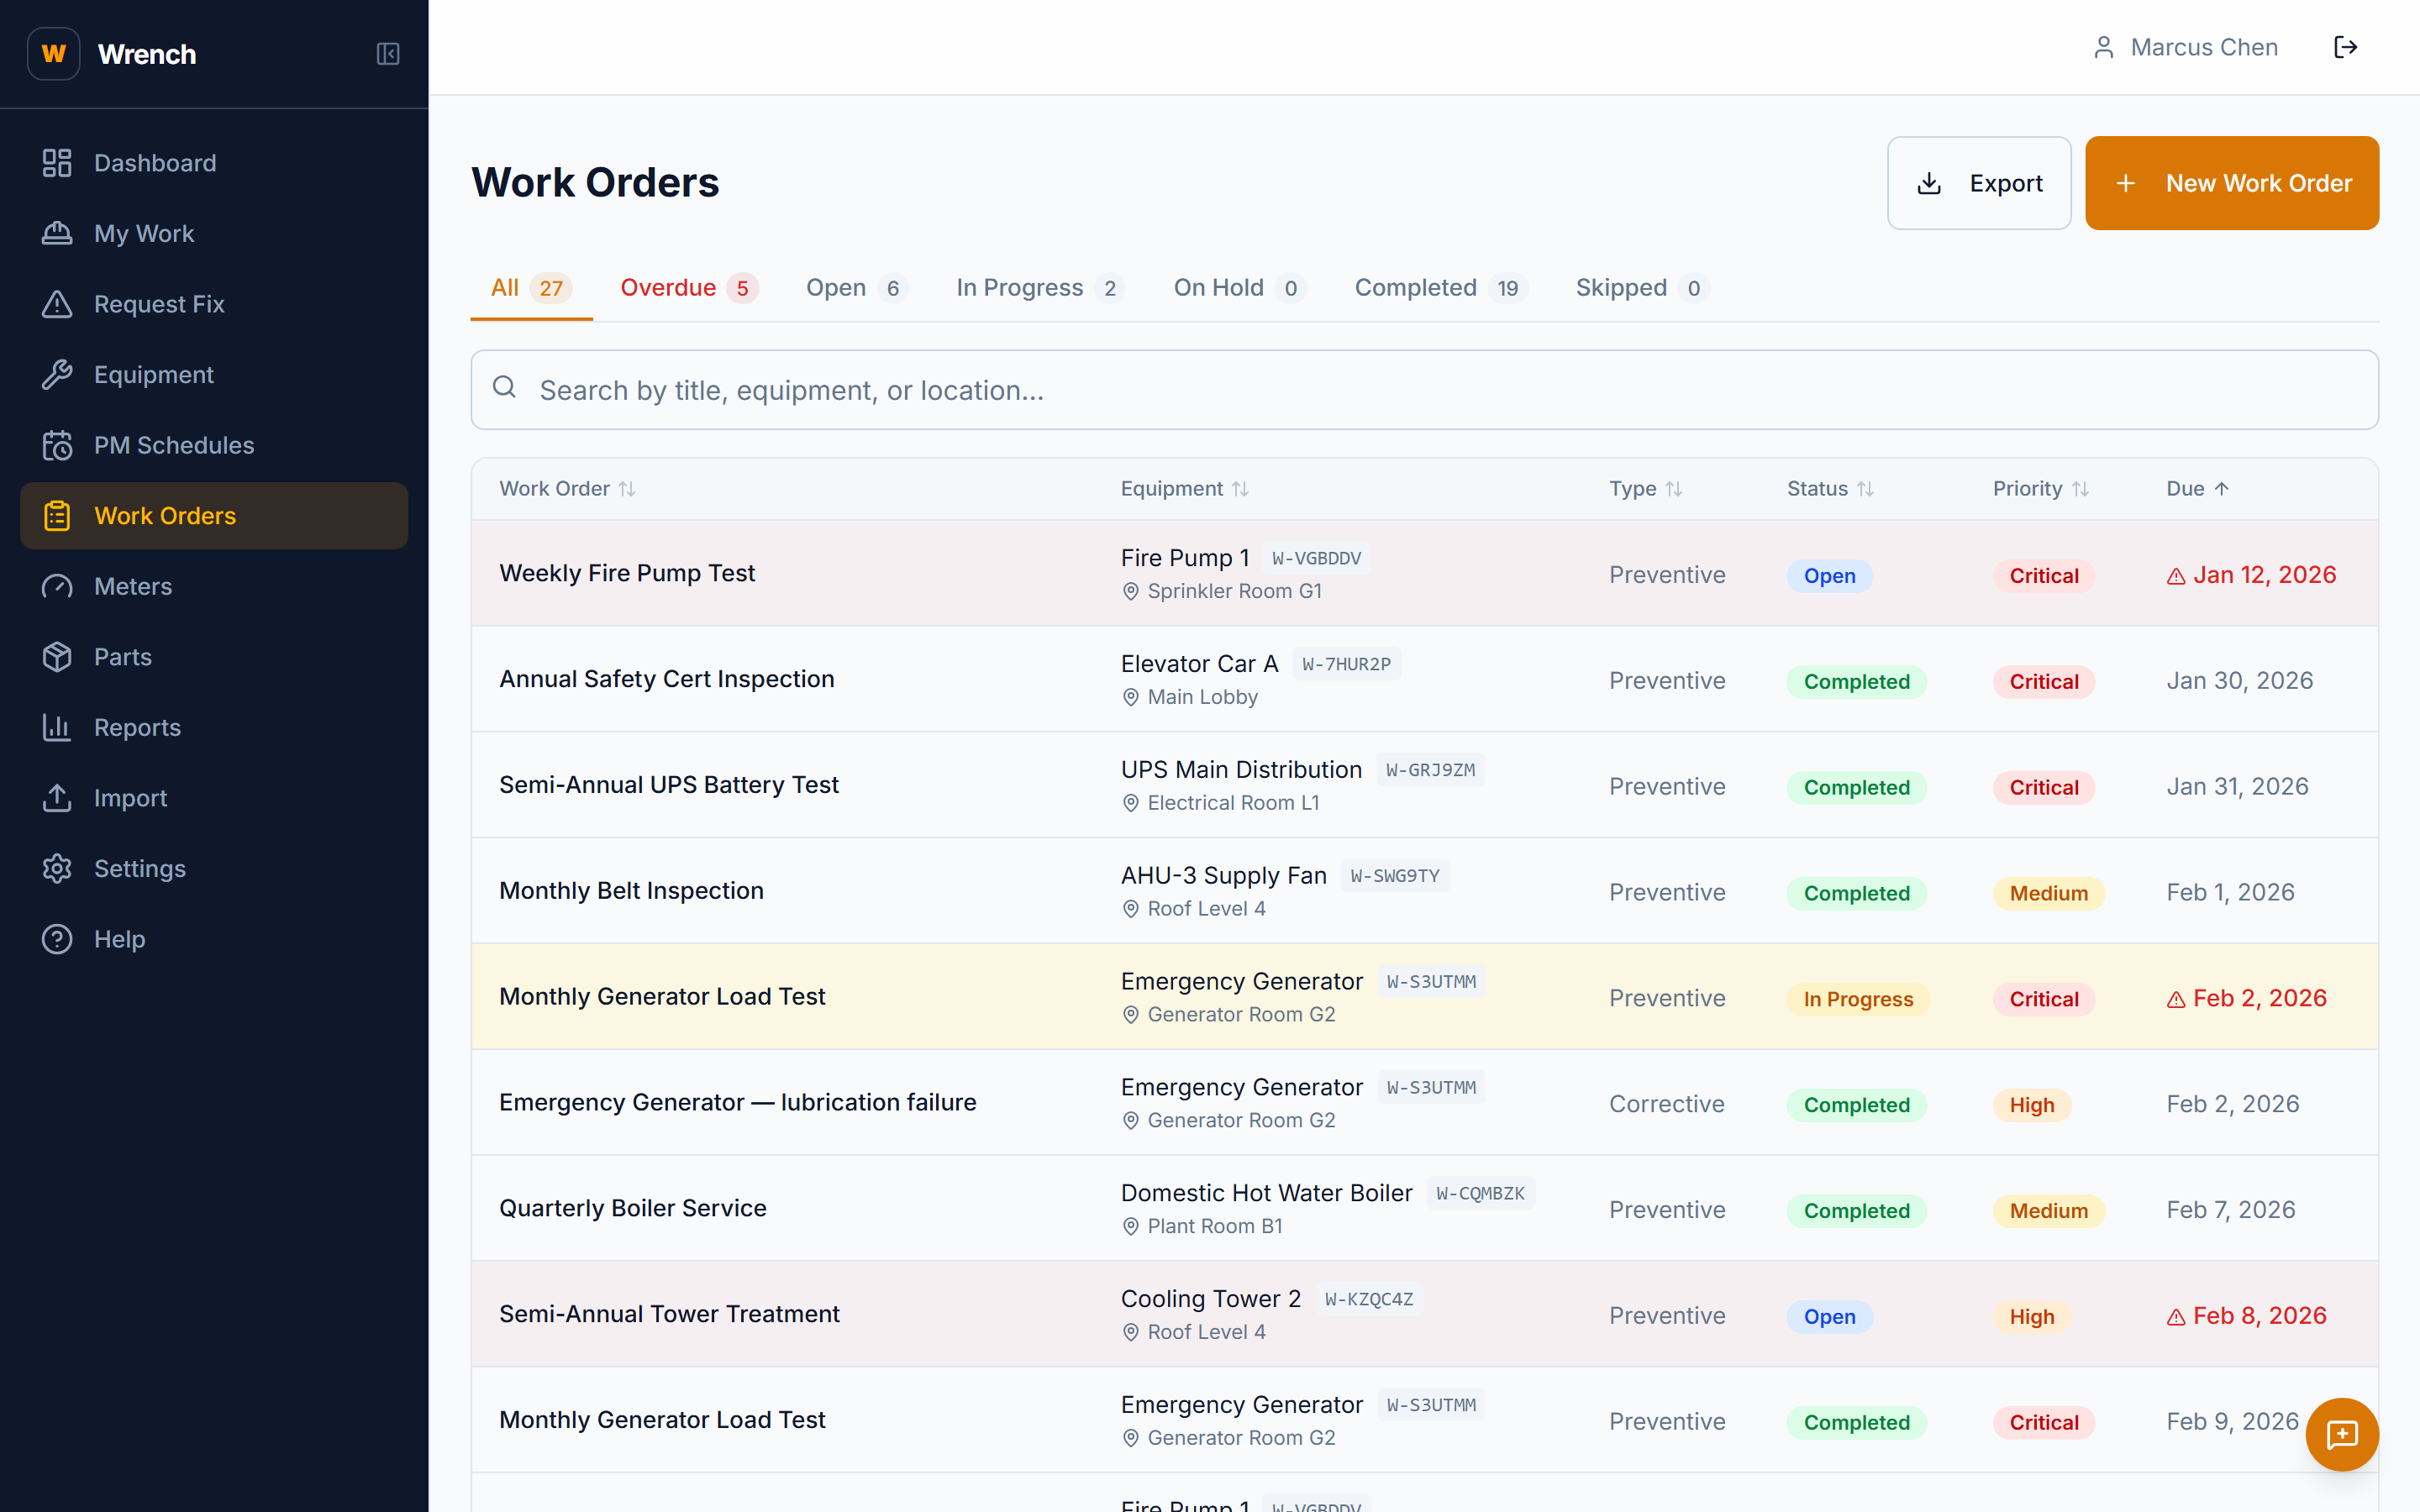Click the Meters gauge icon
The image size is (2420, 1512).
57,586
